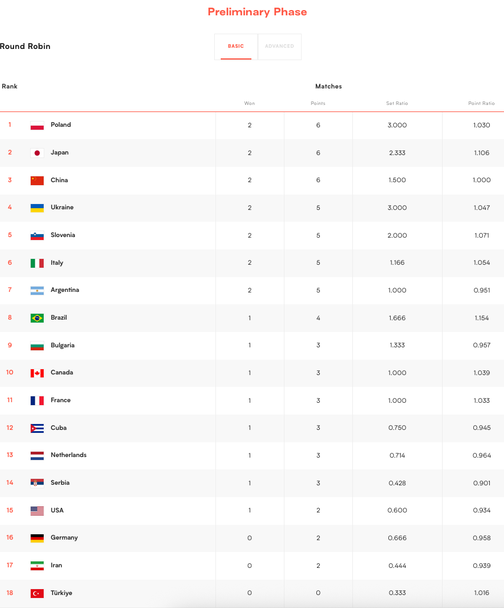Click the Brazil flag icon
The width and height of the screenshot is (504, 608).
click(x=37, y=318)
